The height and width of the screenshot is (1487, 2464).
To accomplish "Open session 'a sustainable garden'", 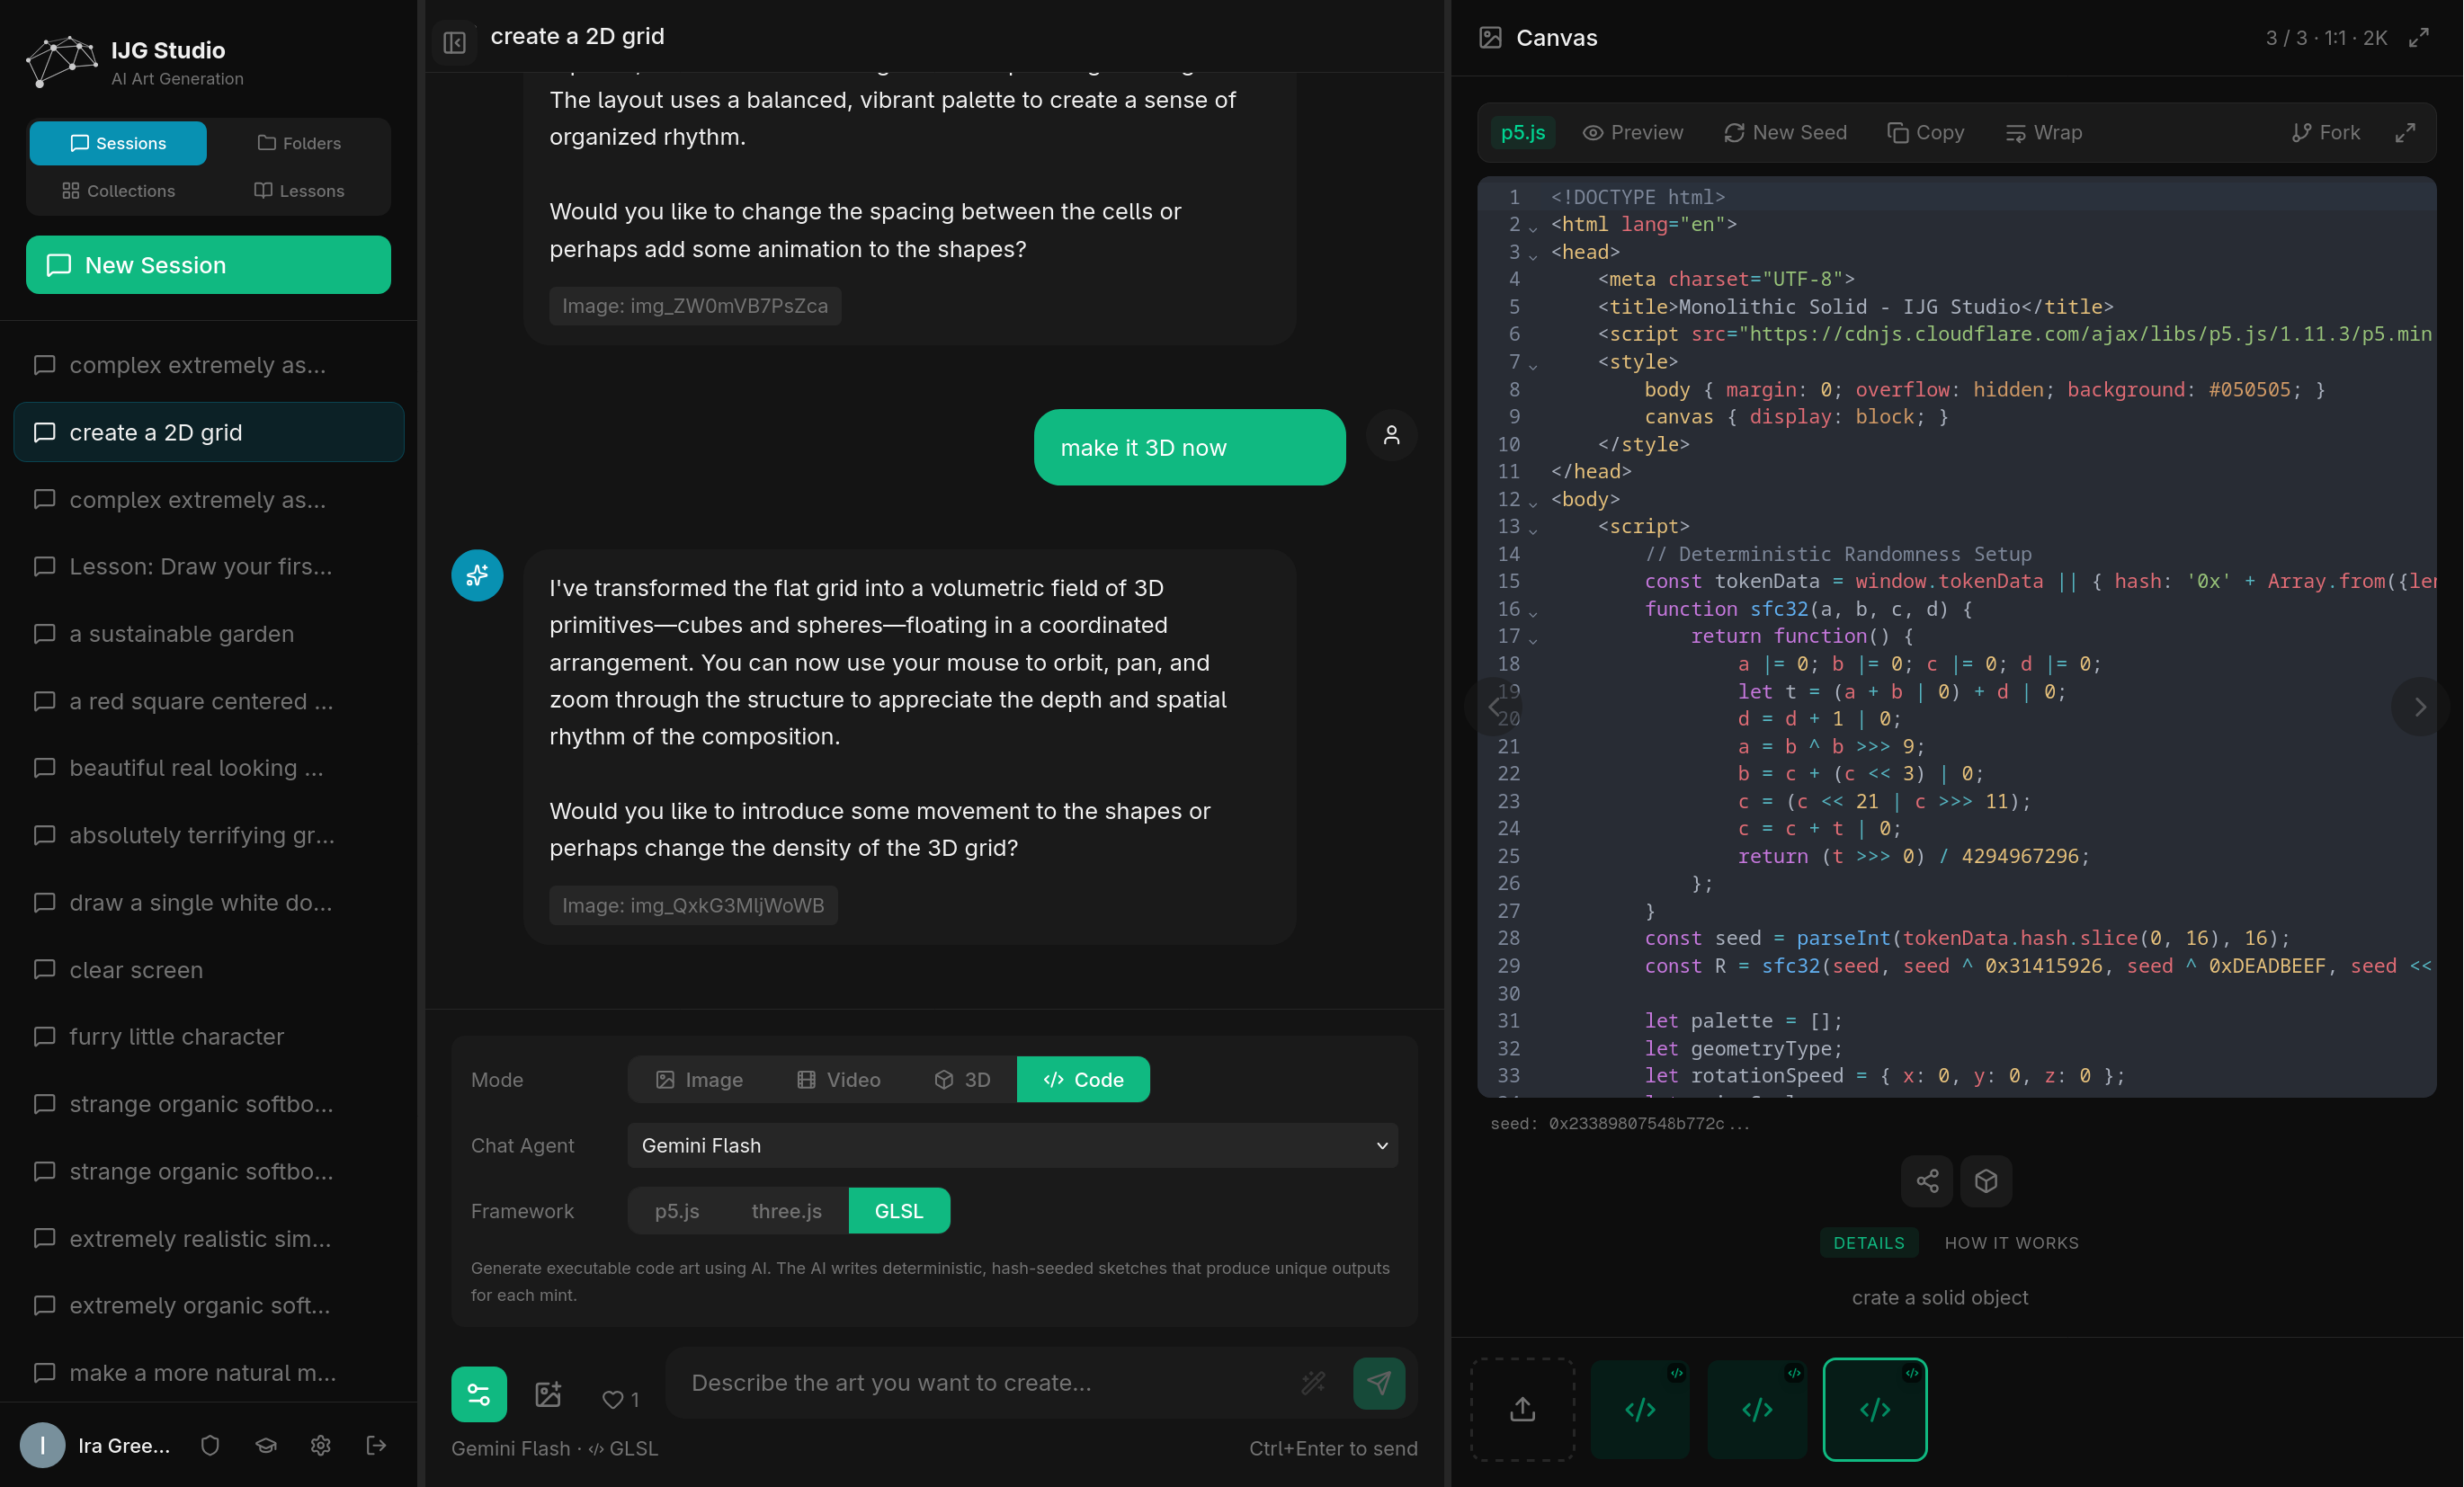I will tap(208, 634).
